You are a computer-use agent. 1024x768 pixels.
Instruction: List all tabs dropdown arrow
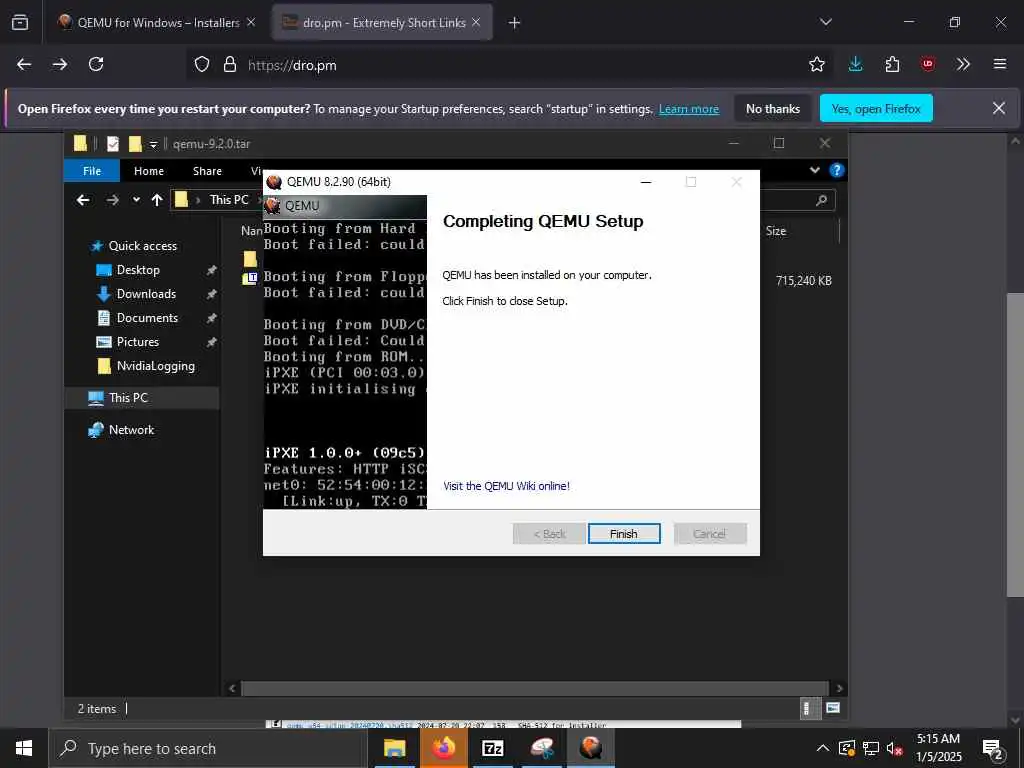click(x=825, y=22)
